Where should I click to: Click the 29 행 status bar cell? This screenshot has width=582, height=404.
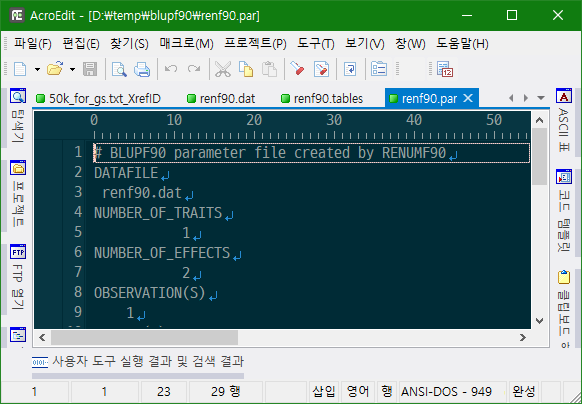tap(226, 391)
